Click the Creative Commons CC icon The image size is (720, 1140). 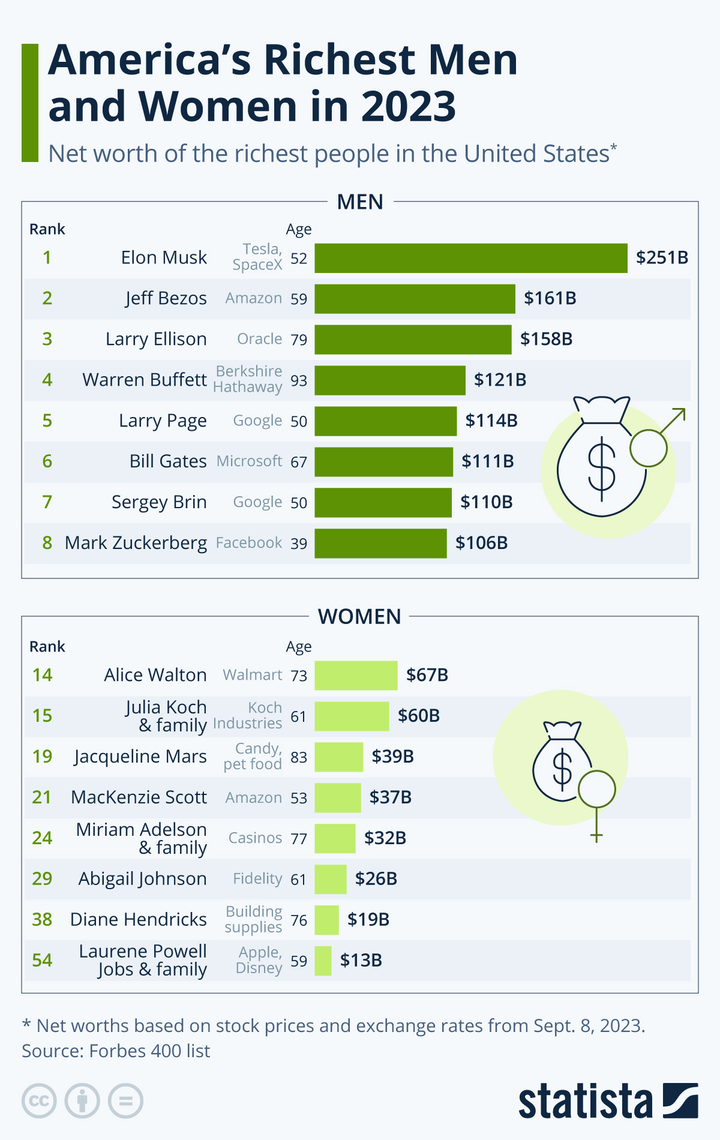tap(41, 1100)
